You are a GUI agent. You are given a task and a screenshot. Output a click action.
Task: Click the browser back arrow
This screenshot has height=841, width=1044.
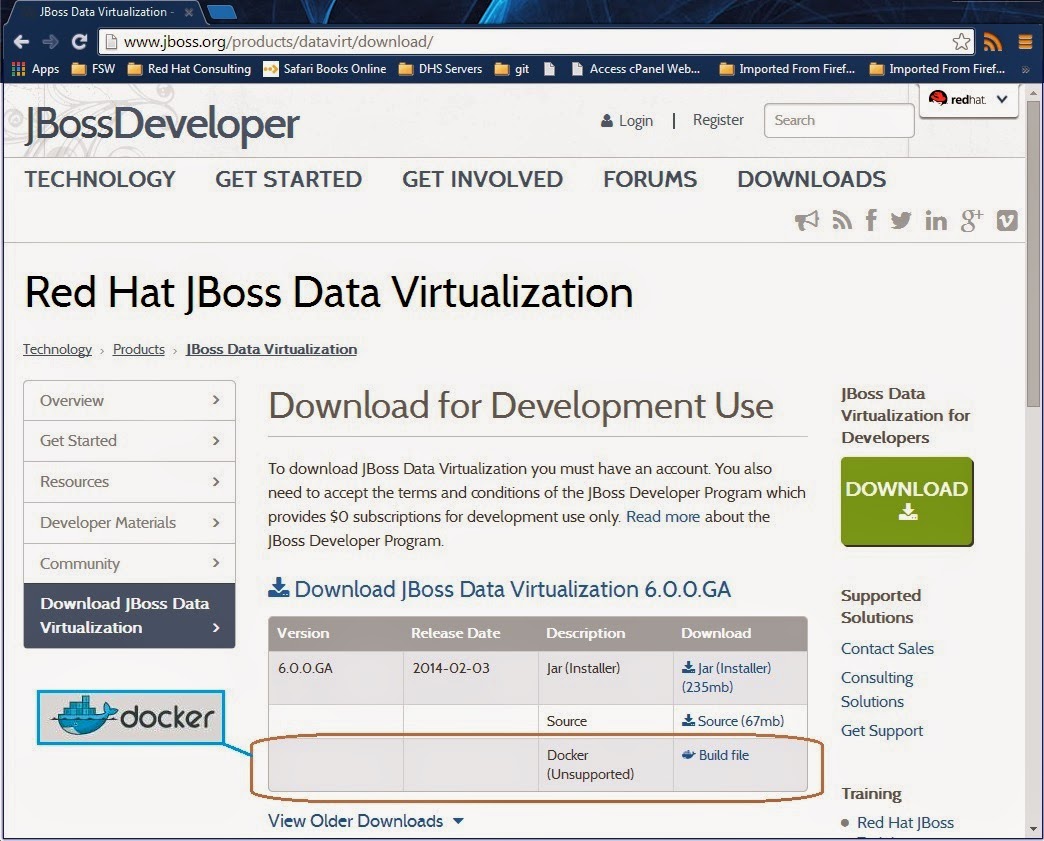pos(21,42)
